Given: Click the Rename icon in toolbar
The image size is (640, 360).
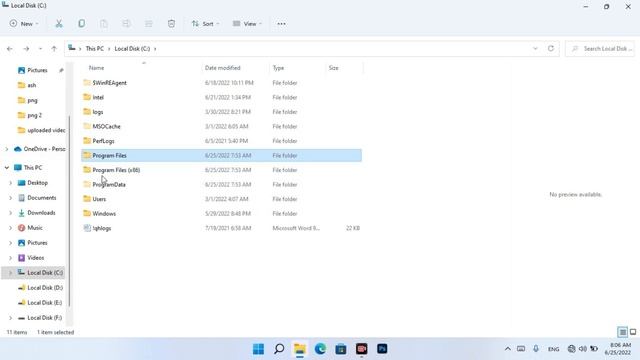Looking at the screenshot, I should [x=126, y=24].
